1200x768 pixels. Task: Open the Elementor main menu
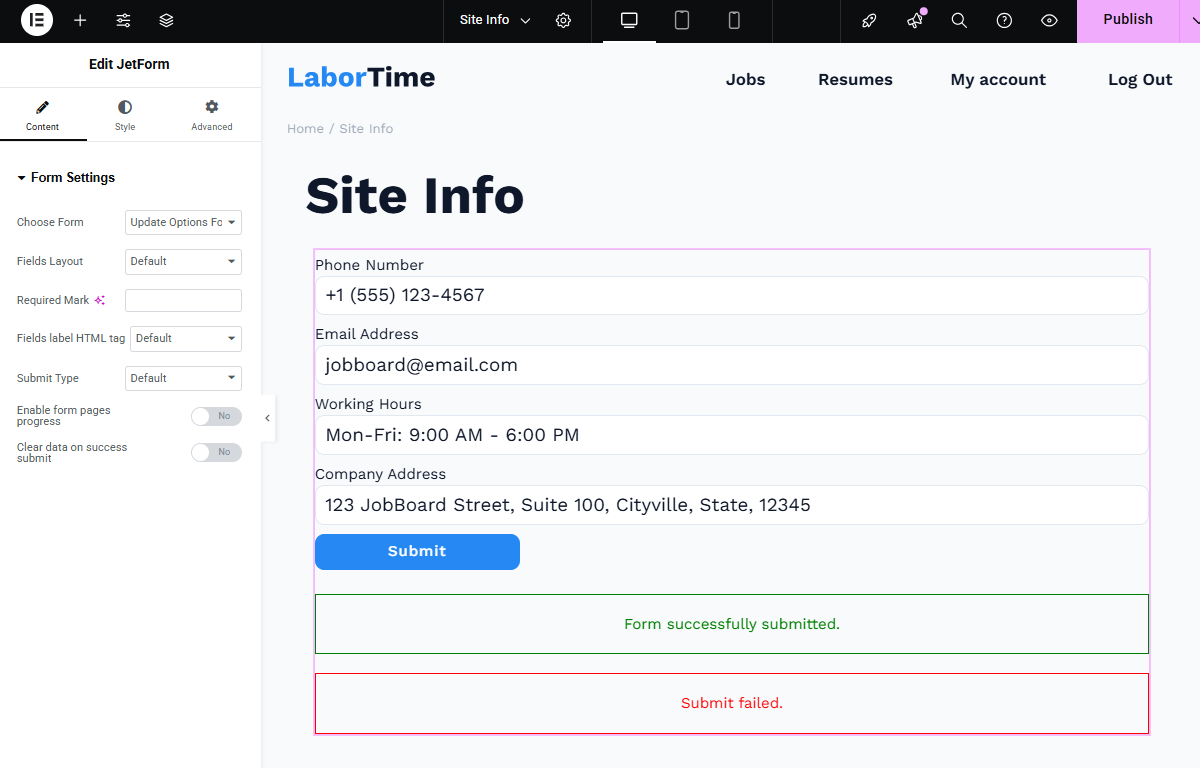[x=36, y=20]
